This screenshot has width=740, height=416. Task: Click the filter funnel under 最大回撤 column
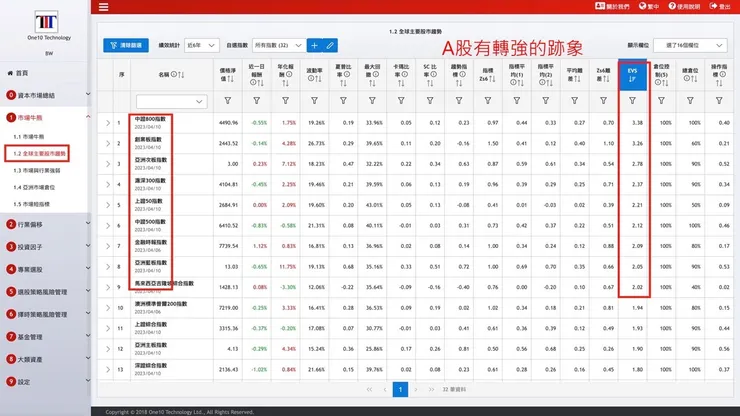point(372,101)
